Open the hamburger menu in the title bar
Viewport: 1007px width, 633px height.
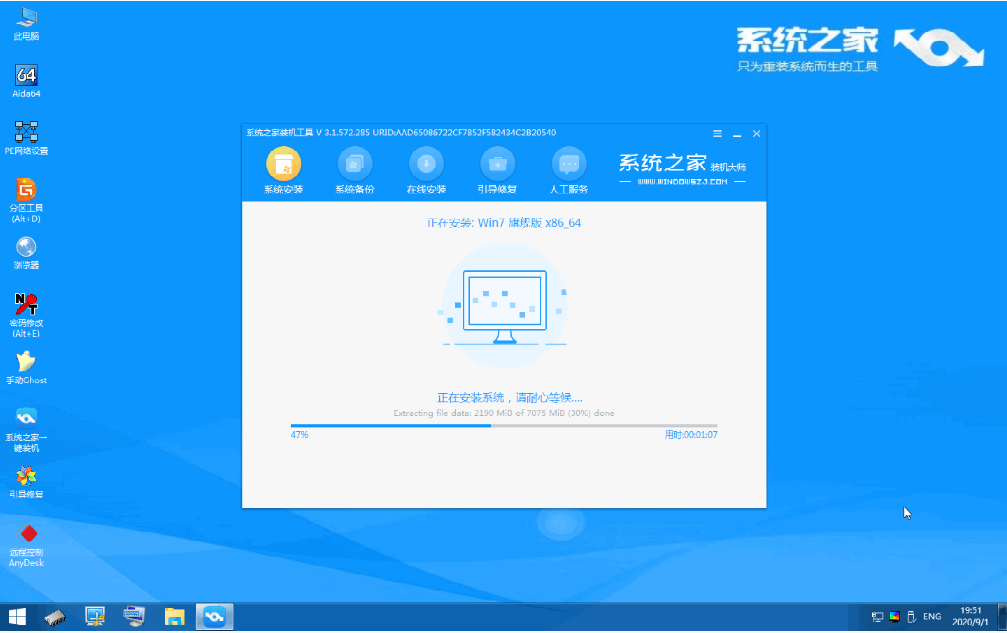pyautogui.click(x=717, y=133)
